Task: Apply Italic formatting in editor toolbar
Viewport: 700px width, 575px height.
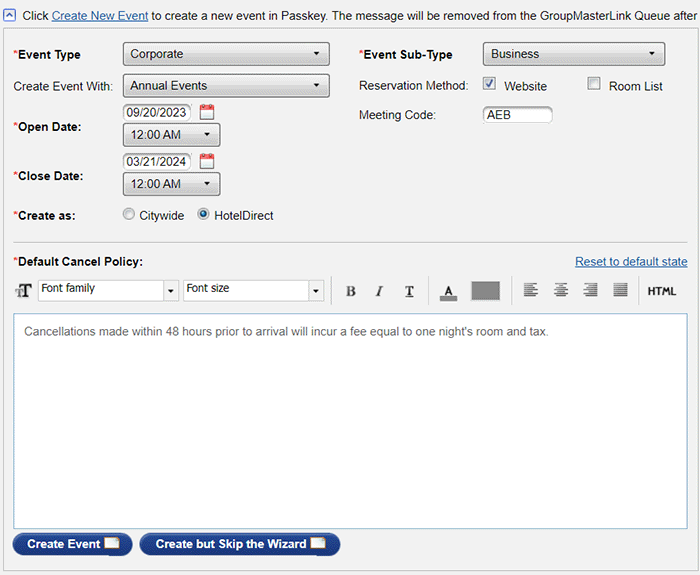Action: tap(379, 291)
